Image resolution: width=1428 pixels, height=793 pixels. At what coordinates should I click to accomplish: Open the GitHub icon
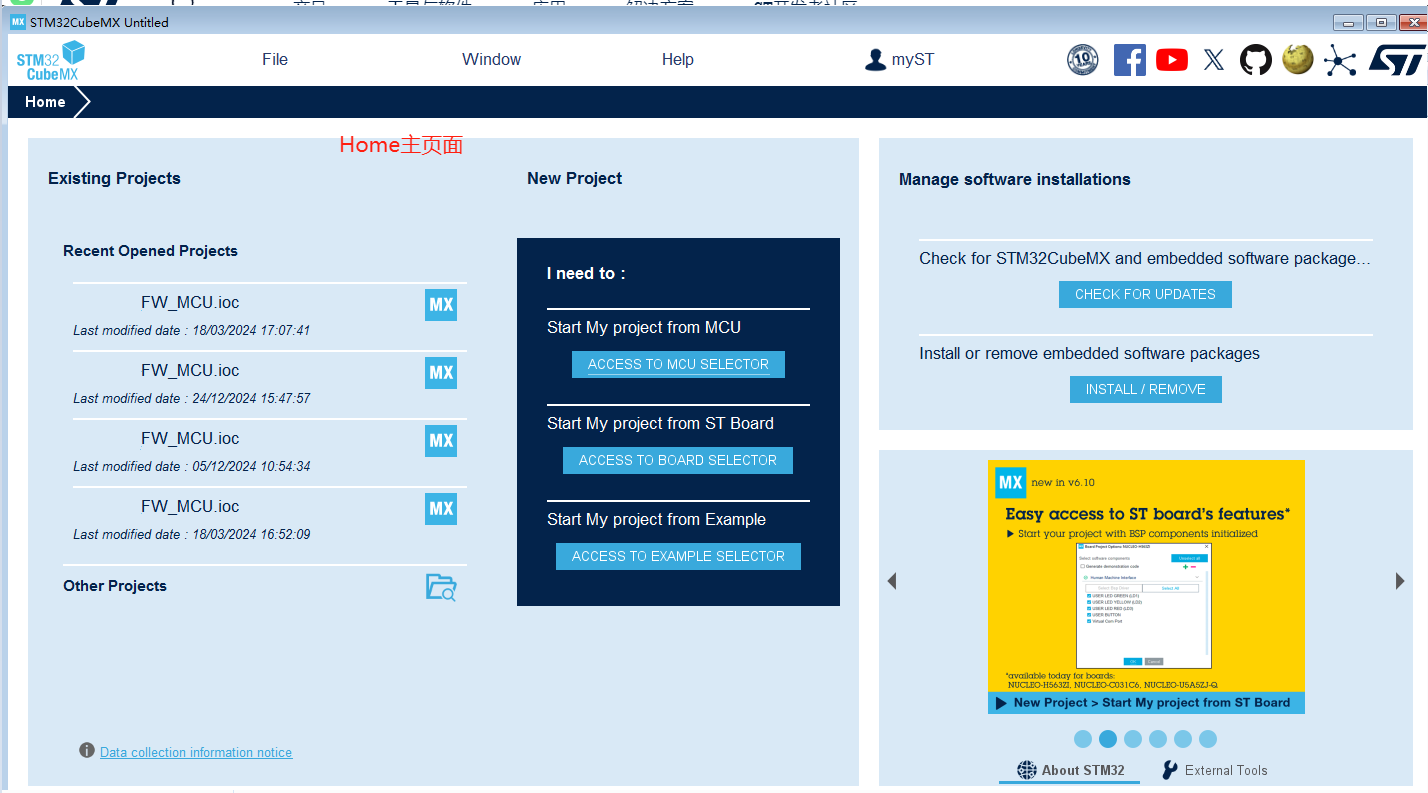tap(1256, 60)
